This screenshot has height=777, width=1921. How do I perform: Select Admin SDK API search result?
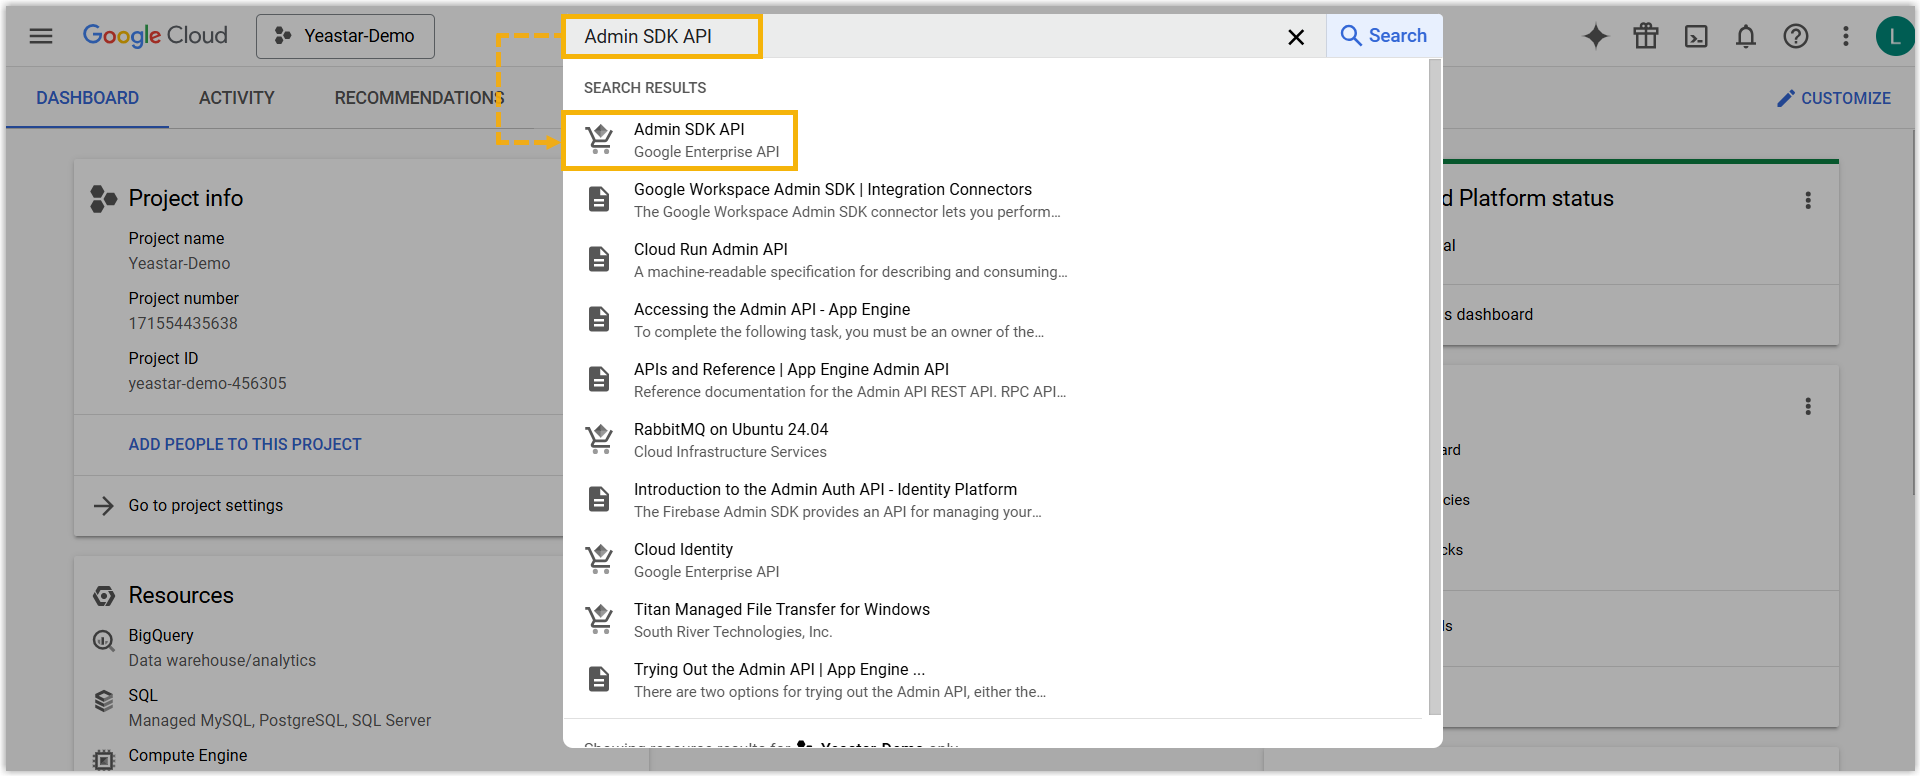(689, 140)
